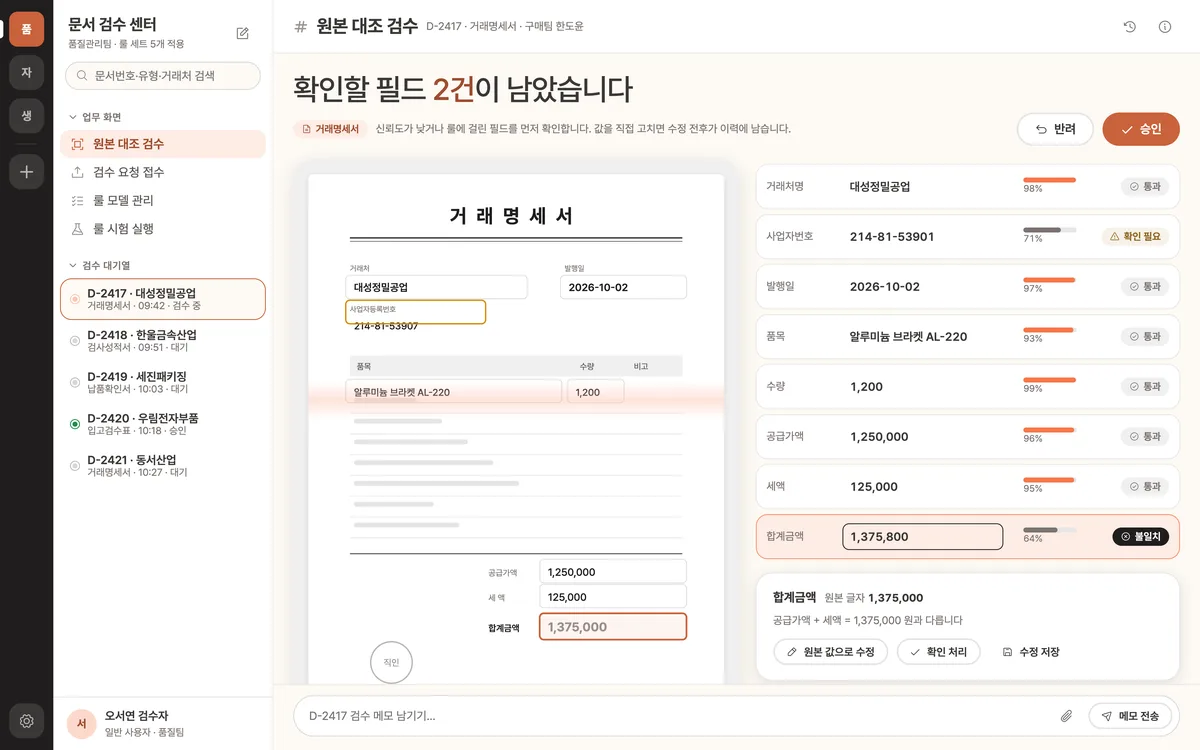Click the document's 공급가액 1,250,000 box
1200x750 pixels.
pos(613,572)
